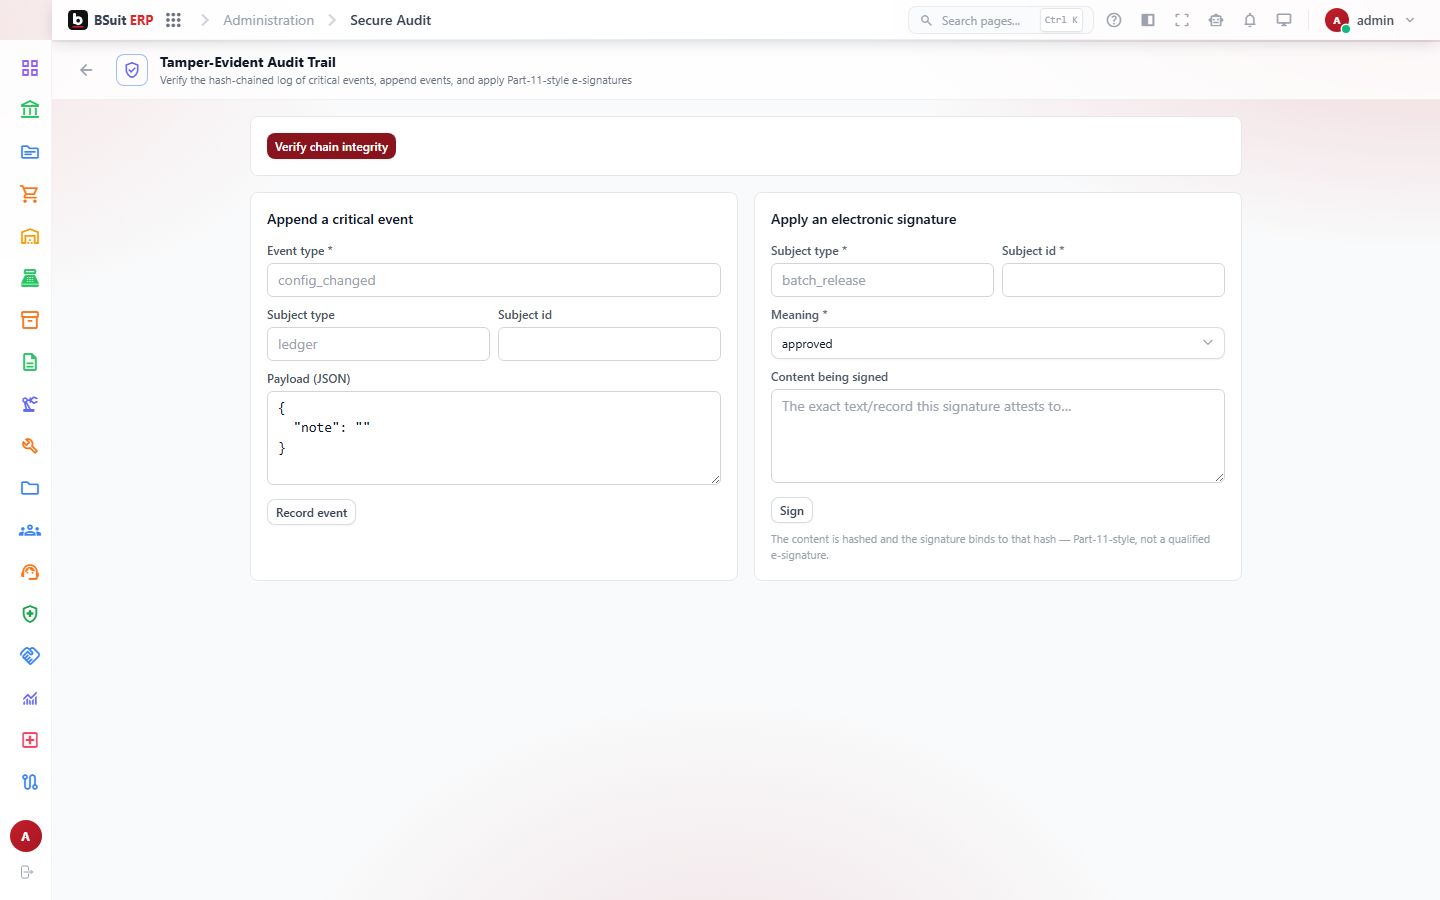Open the orange archive box sidebar icon
This screenshot has width=1440, height=900.
tap(30, 320)
